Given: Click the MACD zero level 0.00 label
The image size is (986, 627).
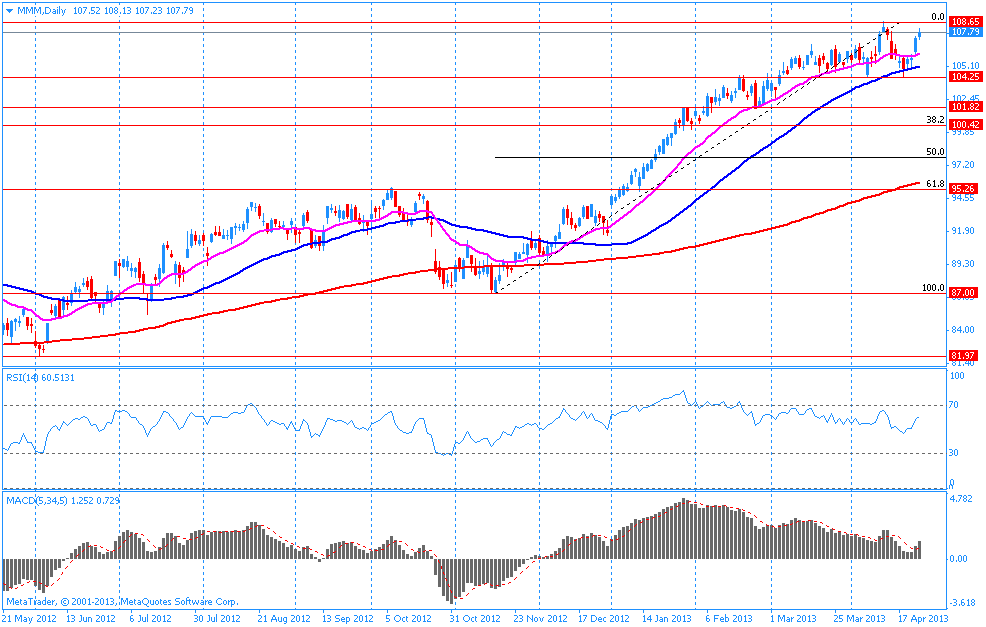Looking at the screenshot, I should tap(958, 558).
